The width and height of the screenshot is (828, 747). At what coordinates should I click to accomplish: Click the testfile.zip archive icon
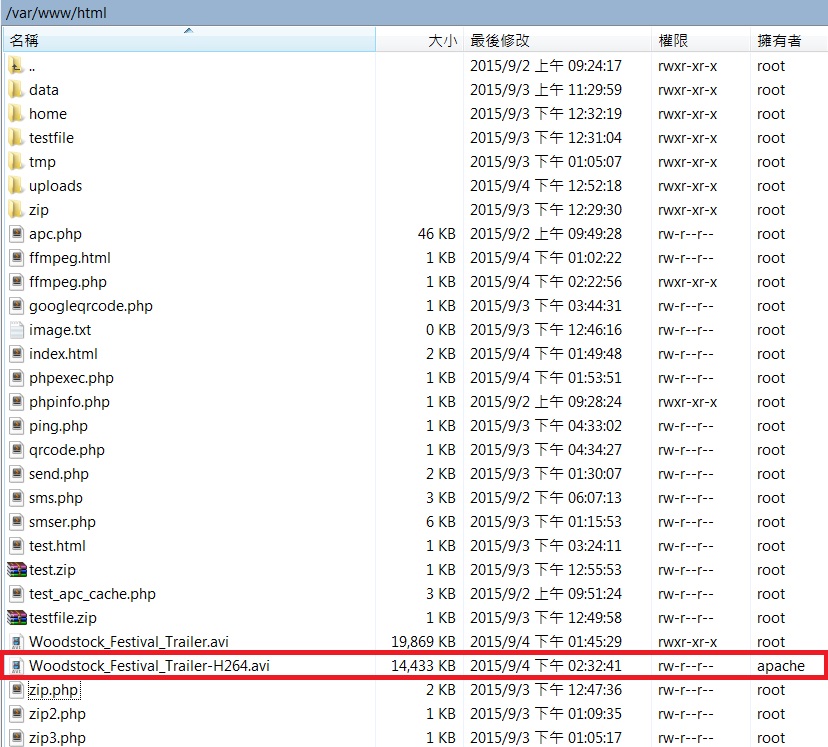[17, 618]
